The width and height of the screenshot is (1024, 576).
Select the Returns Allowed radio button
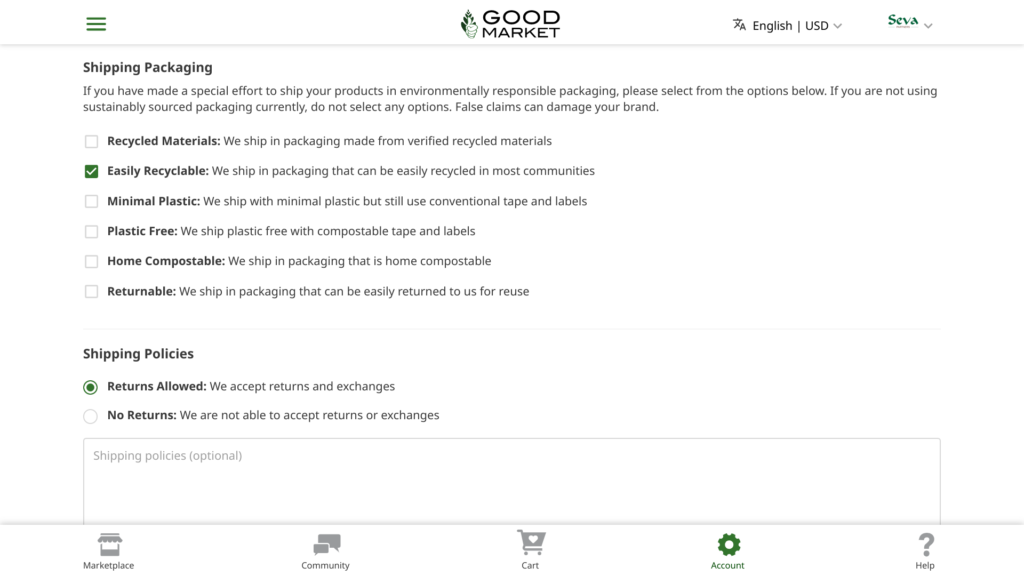click(x=91, y=387)
